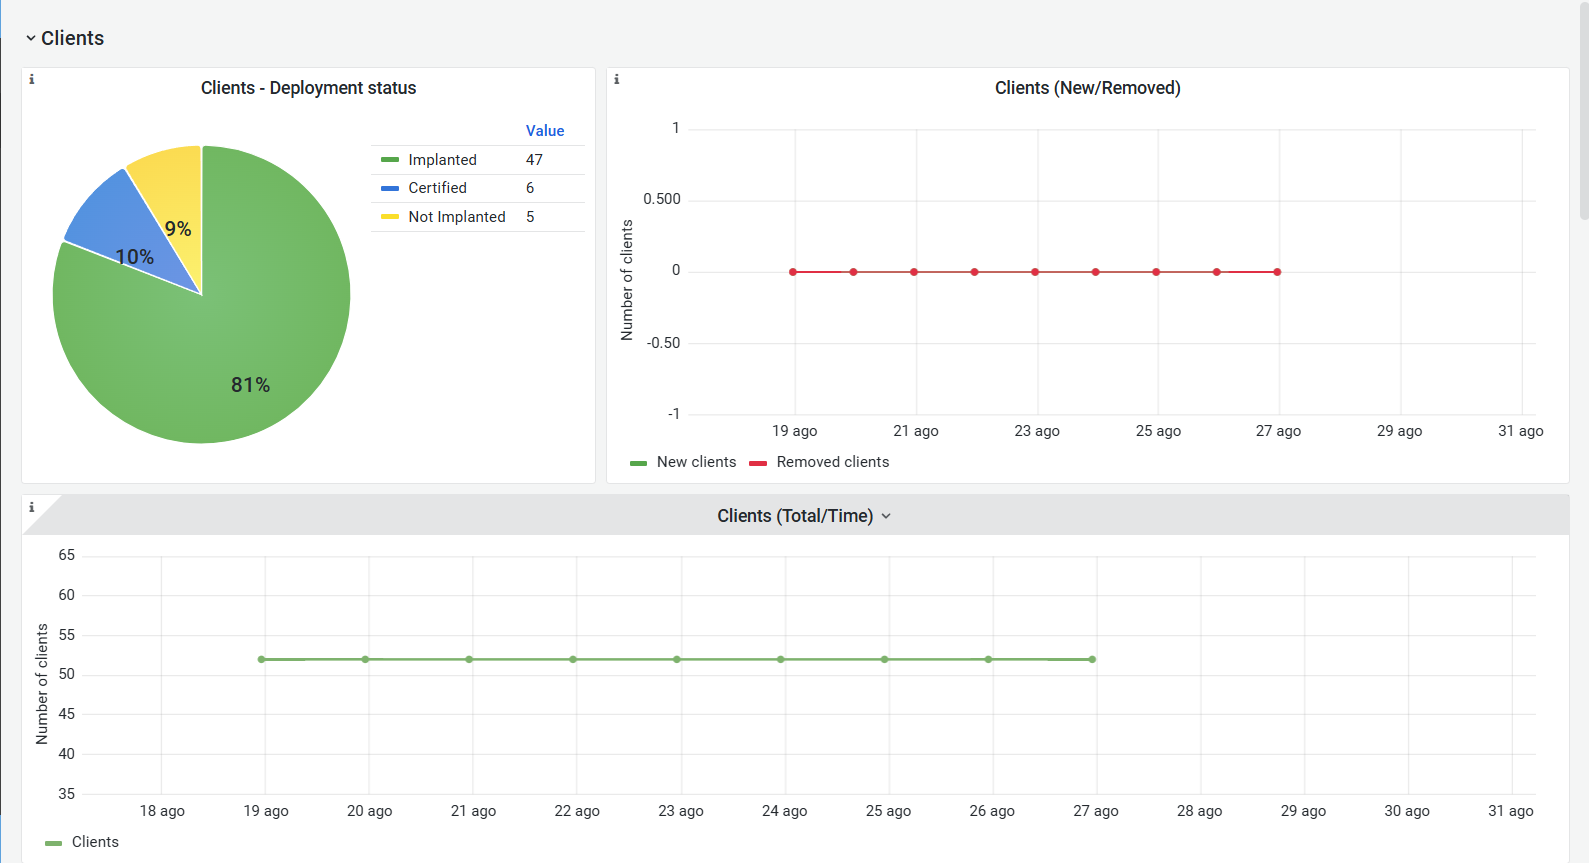Show info for Clients (Total/Time) panel
Image resolution: width=1589 pixels, height=863 pixels.
click(x=32, y=507)
